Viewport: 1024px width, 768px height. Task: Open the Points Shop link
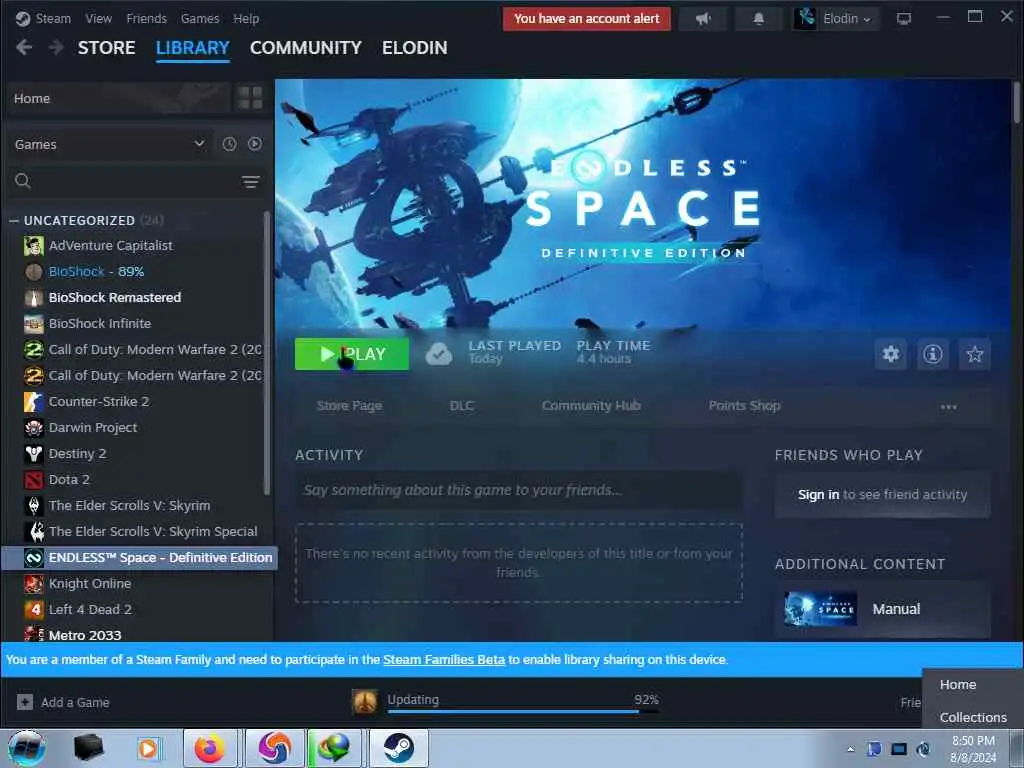(744, 406)
